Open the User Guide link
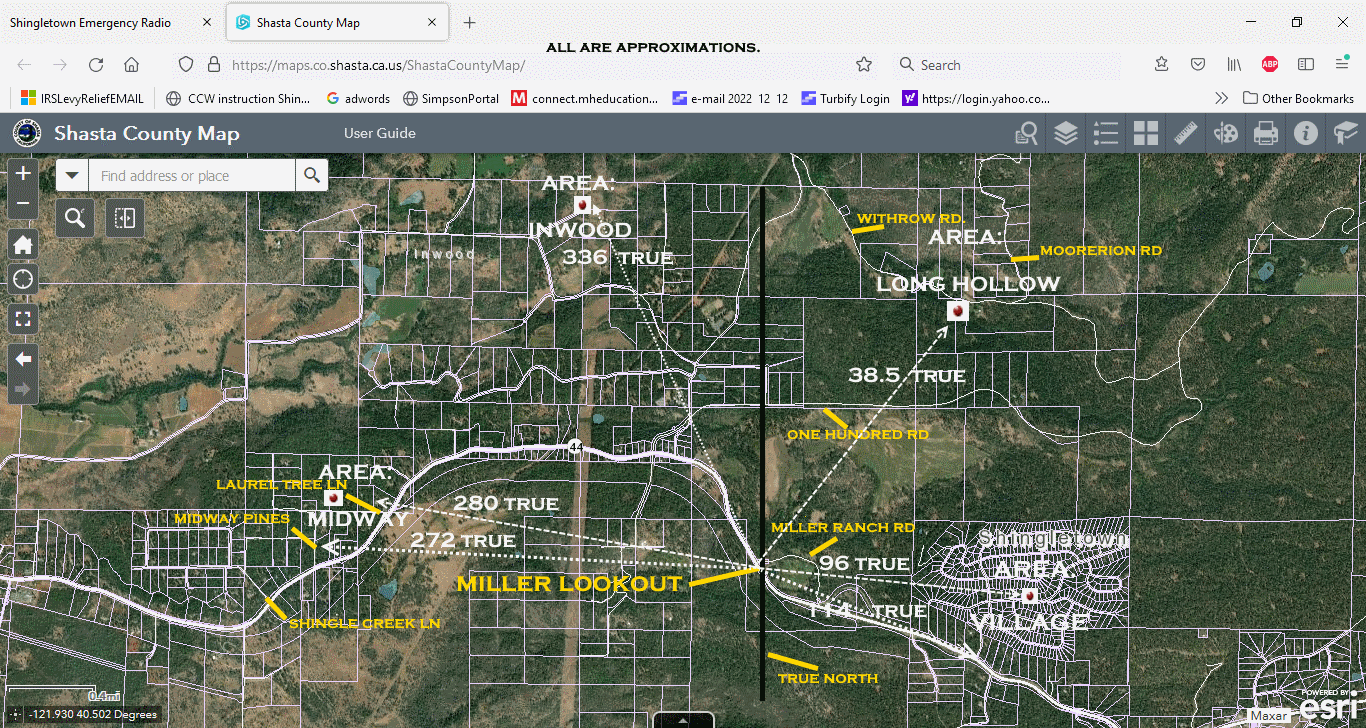 379,133
